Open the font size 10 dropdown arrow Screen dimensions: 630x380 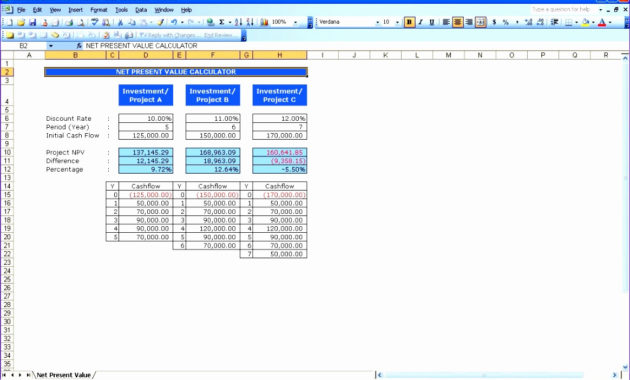397,22
